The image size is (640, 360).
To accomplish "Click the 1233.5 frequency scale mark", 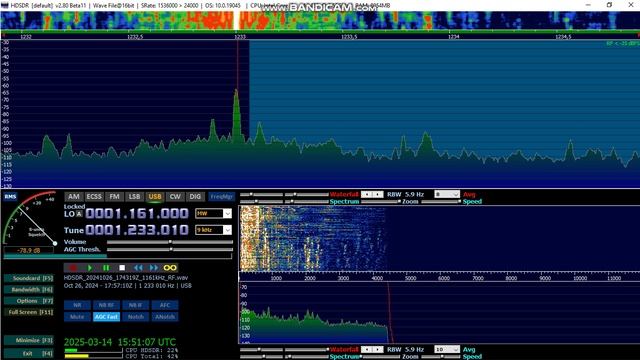I will (349, 37).
